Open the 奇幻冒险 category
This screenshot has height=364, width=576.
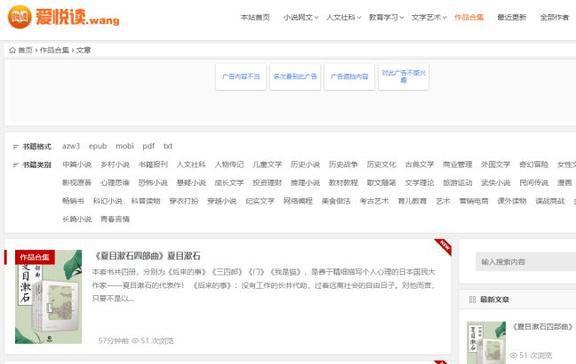point(534,165)
